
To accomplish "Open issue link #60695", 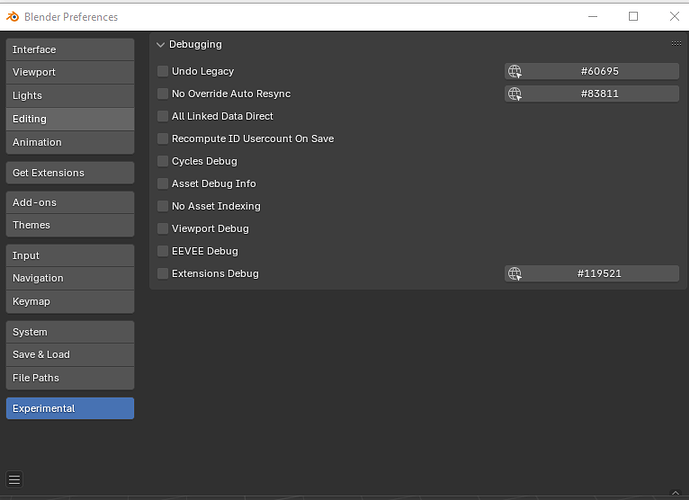I will point(591,71).
